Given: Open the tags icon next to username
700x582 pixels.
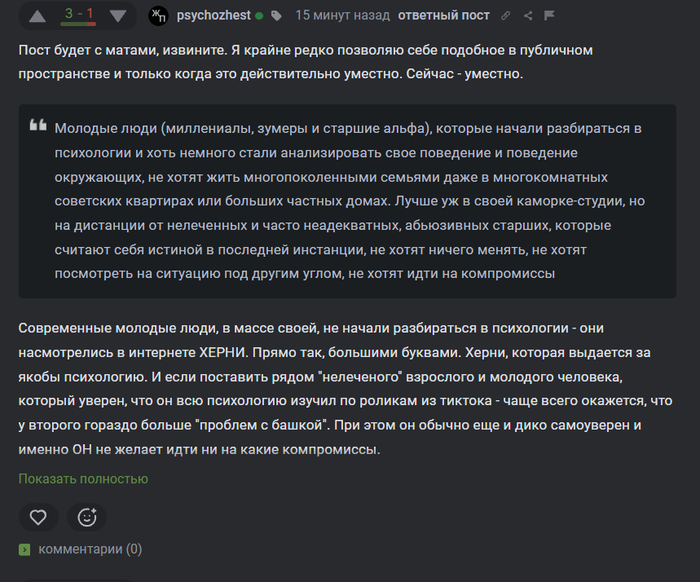Looking at the screenshot, I should tap(276, 16).
